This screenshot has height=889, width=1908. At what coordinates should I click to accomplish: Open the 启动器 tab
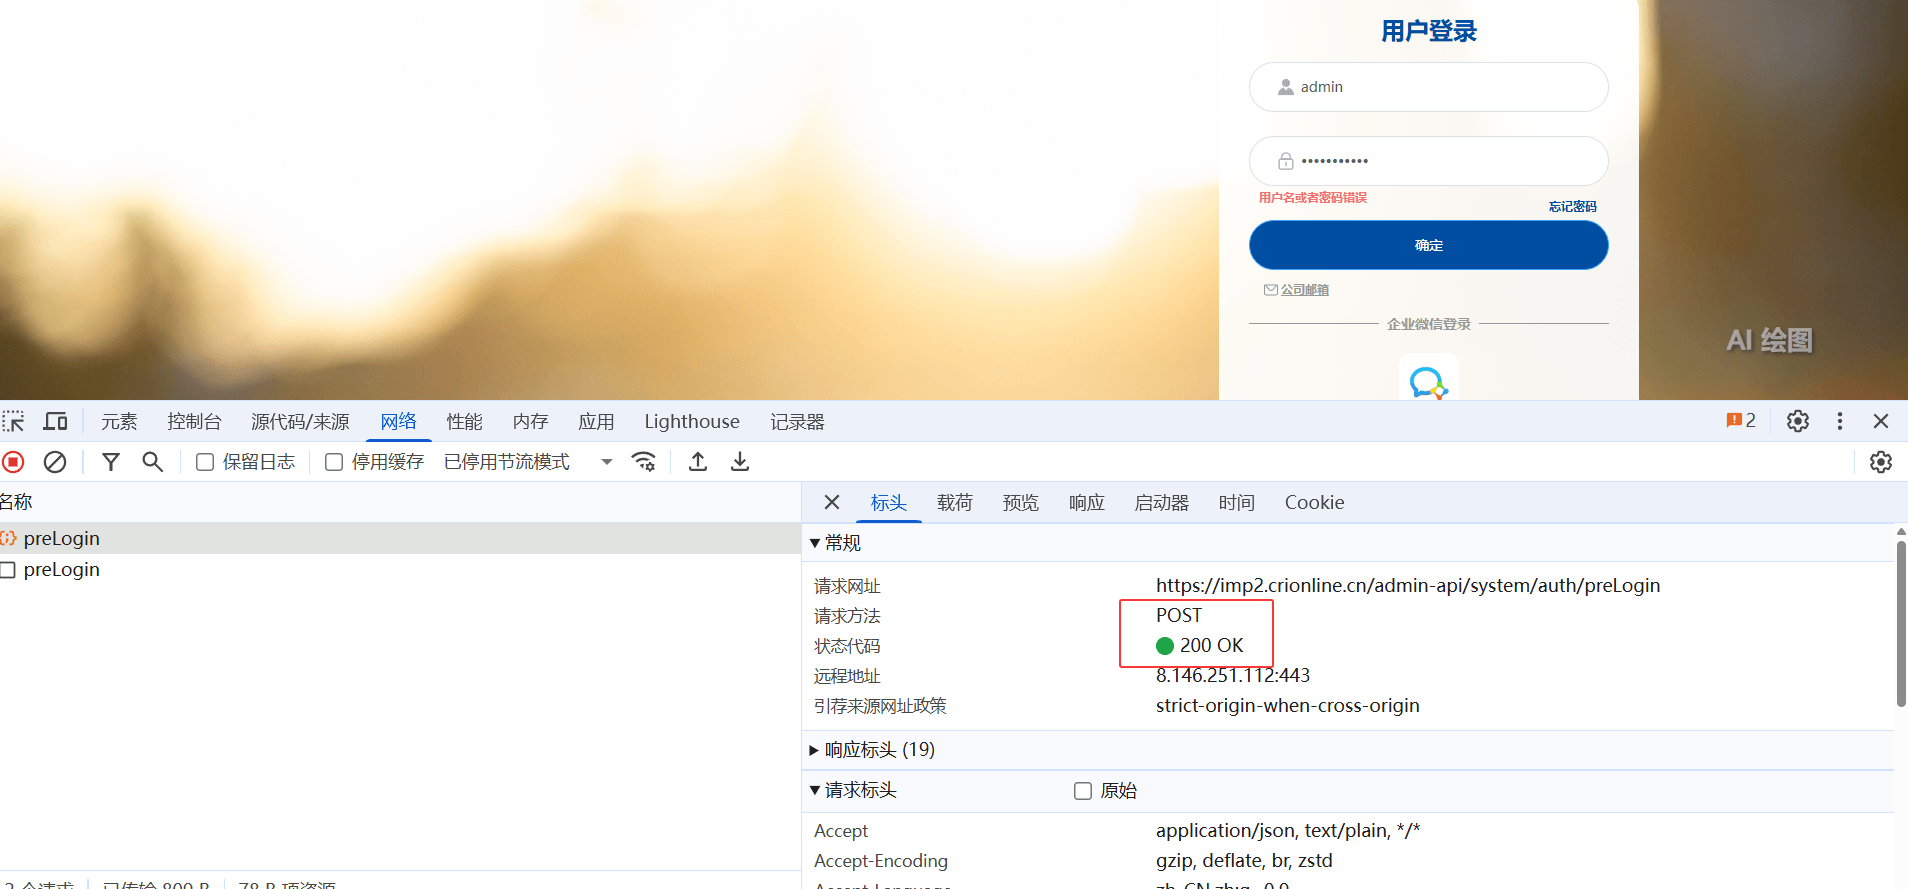point(1161,503)
